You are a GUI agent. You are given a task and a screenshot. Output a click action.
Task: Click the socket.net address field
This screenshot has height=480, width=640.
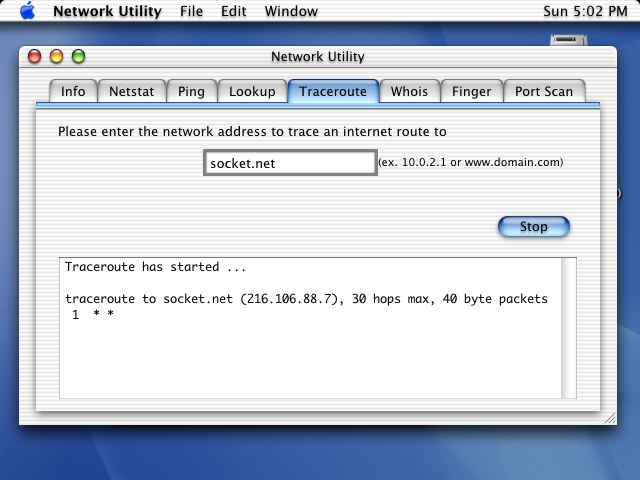tap(290, 163)
